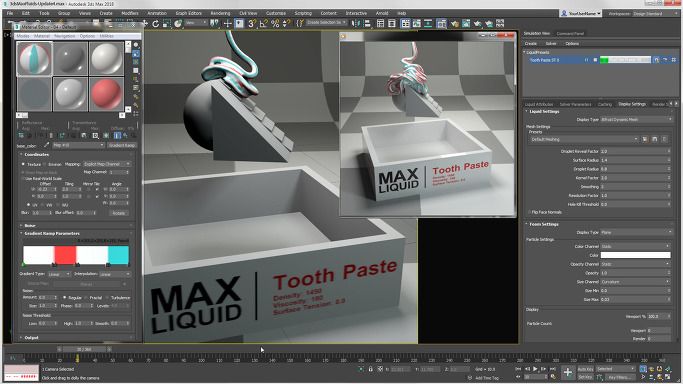Open the Align tool icon
The width and height of the screenshot is (683, 384).
pyautogui.click(x=367, y=24)
